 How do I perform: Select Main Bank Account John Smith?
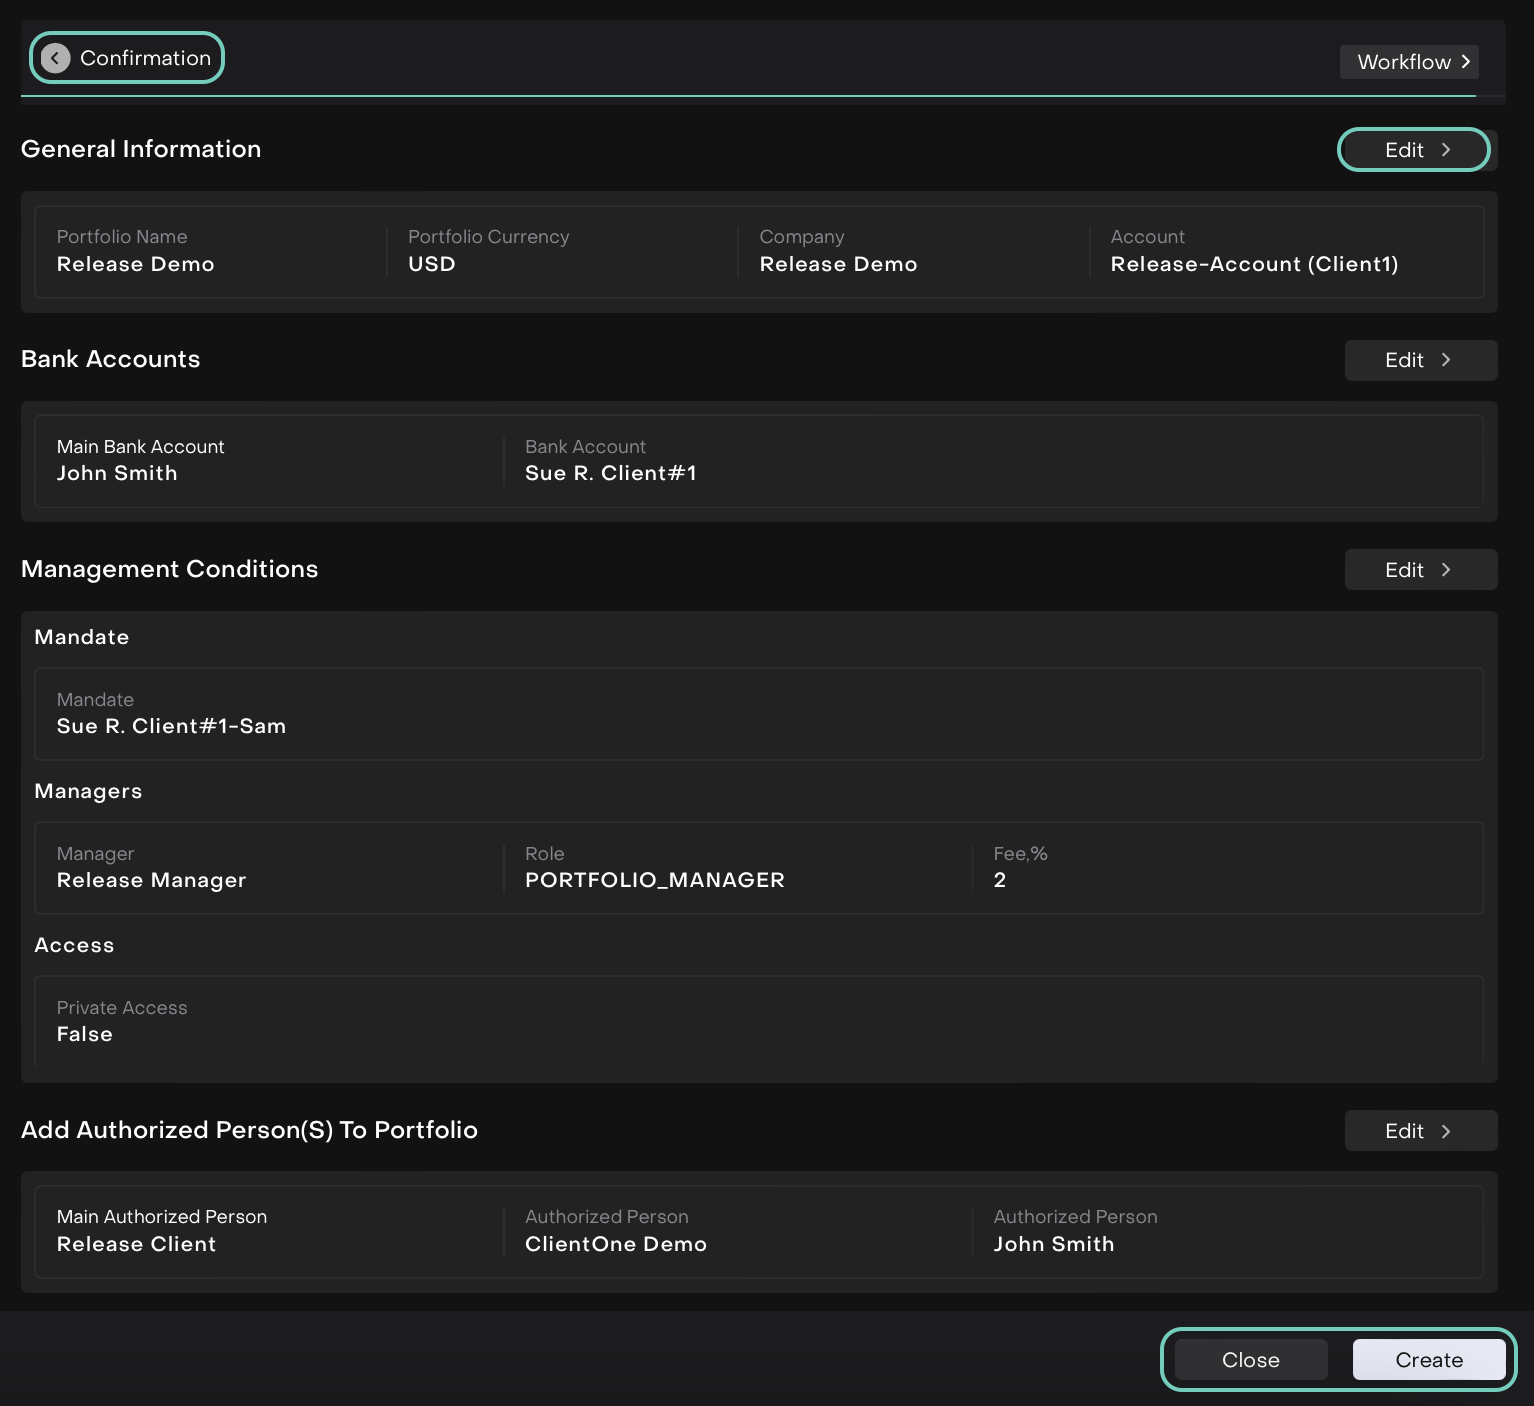pyautogui.click(x=116, y=473)
